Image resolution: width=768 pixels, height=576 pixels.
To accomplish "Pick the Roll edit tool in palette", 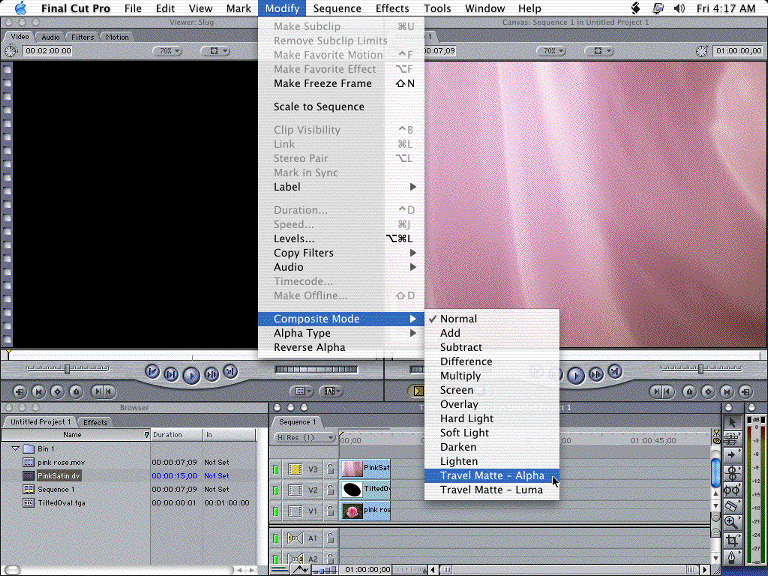I will pyautogui.click(x=732, y=472).
